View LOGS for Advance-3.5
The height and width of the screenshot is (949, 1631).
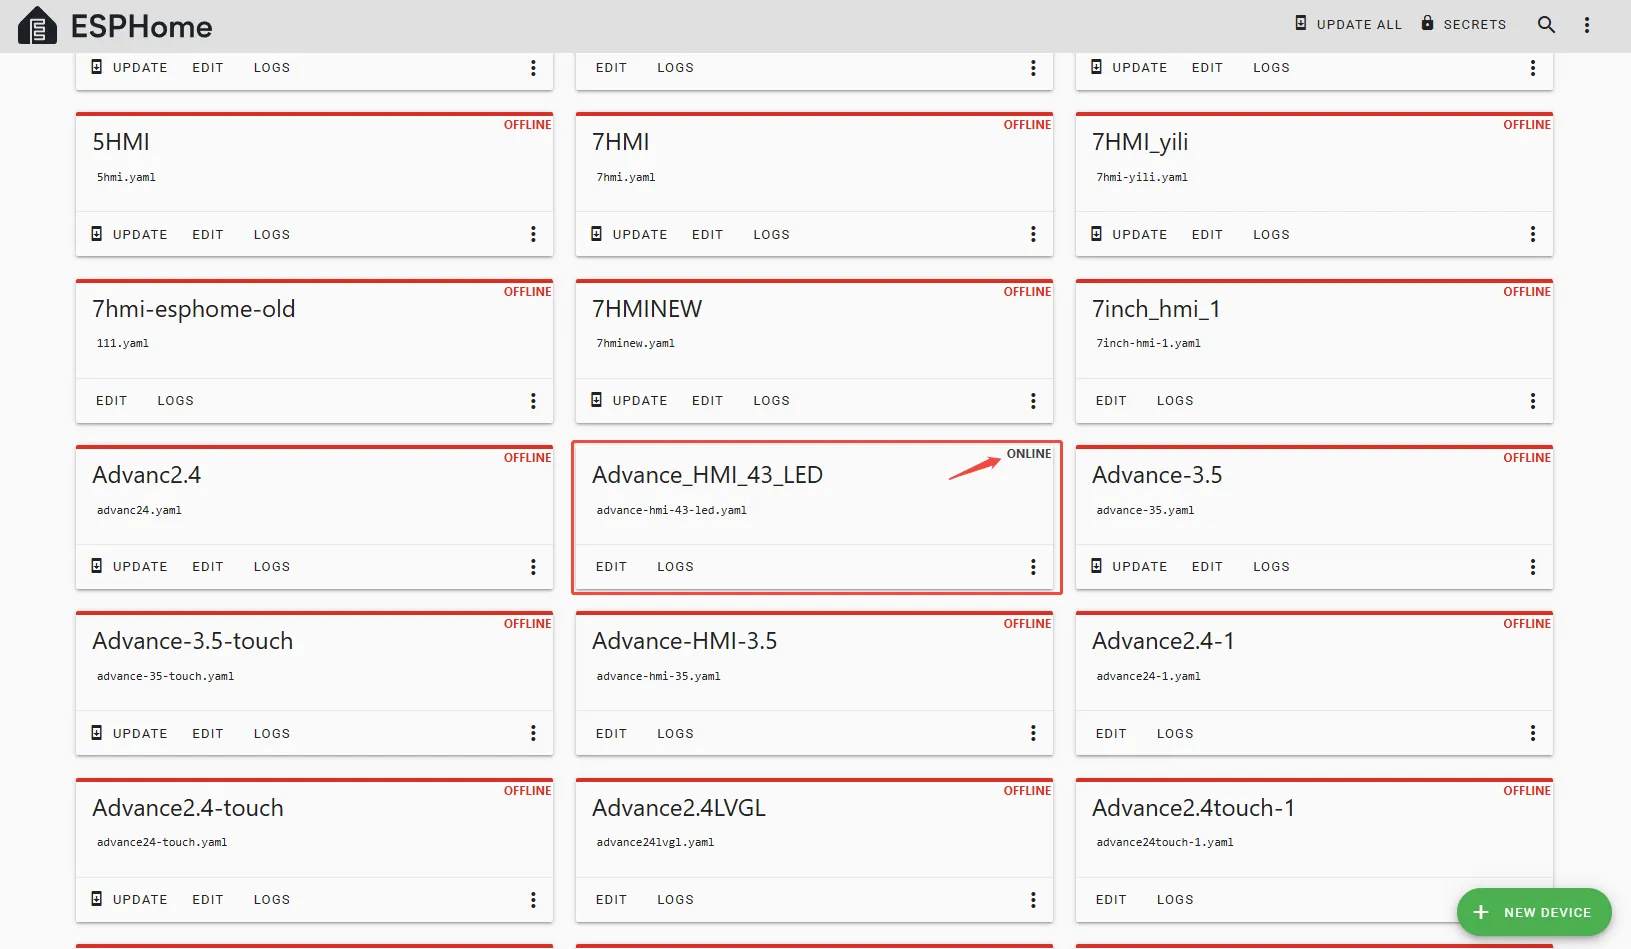click(x=1271, y=566)
